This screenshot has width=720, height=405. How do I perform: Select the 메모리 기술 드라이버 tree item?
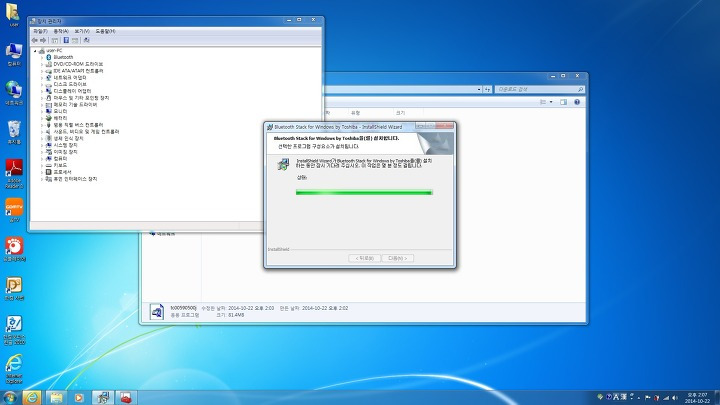[75, 105]
